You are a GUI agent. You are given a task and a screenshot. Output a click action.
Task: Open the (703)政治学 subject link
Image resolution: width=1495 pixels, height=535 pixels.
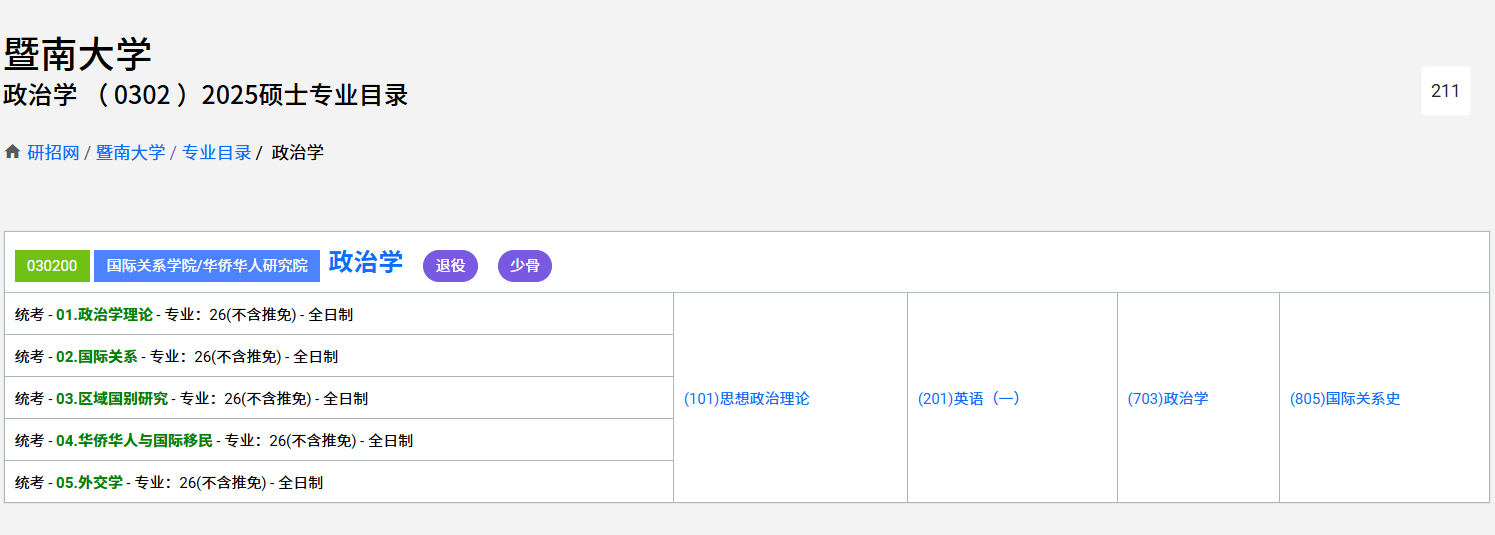point(1167,399)
